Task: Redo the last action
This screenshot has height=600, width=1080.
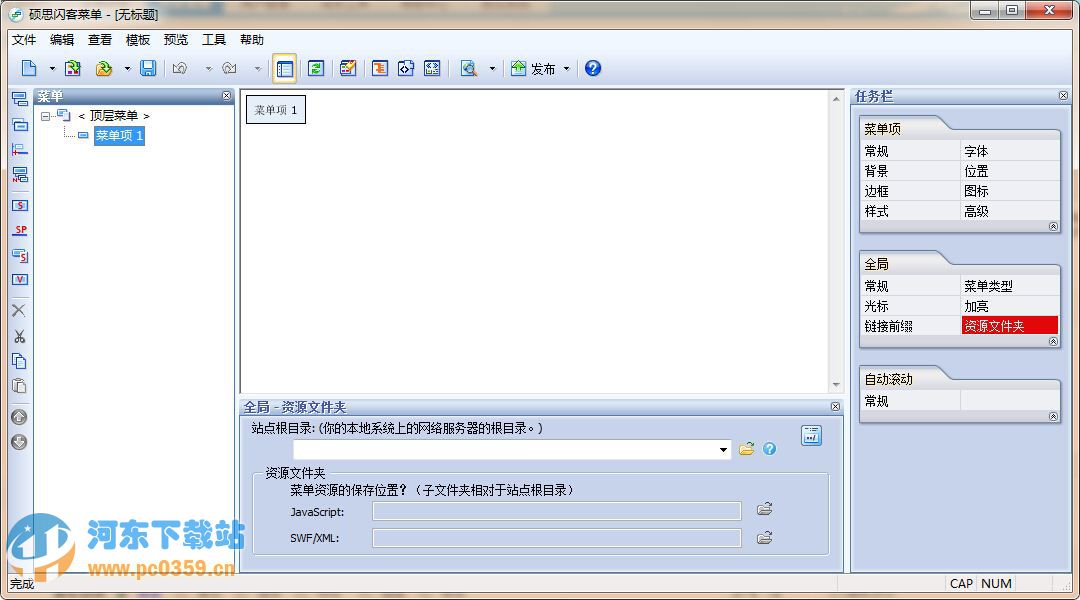Action: tap(228, 68)
